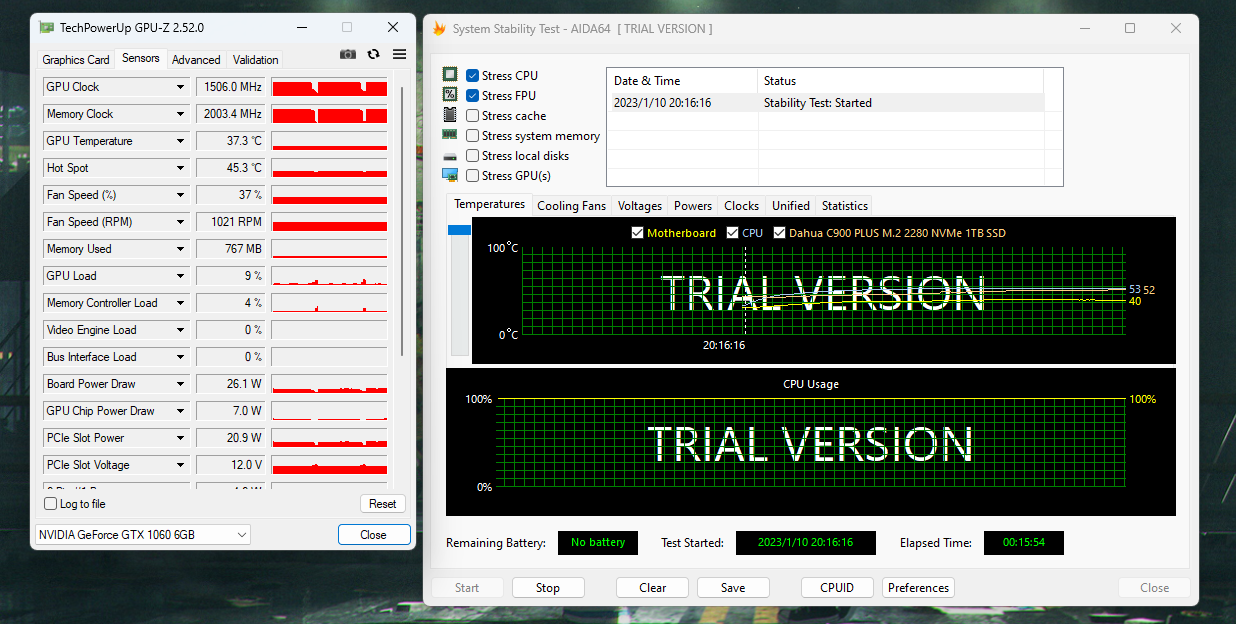Expand the Board Power Draw dropdown
Viewport: 1236px width, 624px height.
point(180,384)
